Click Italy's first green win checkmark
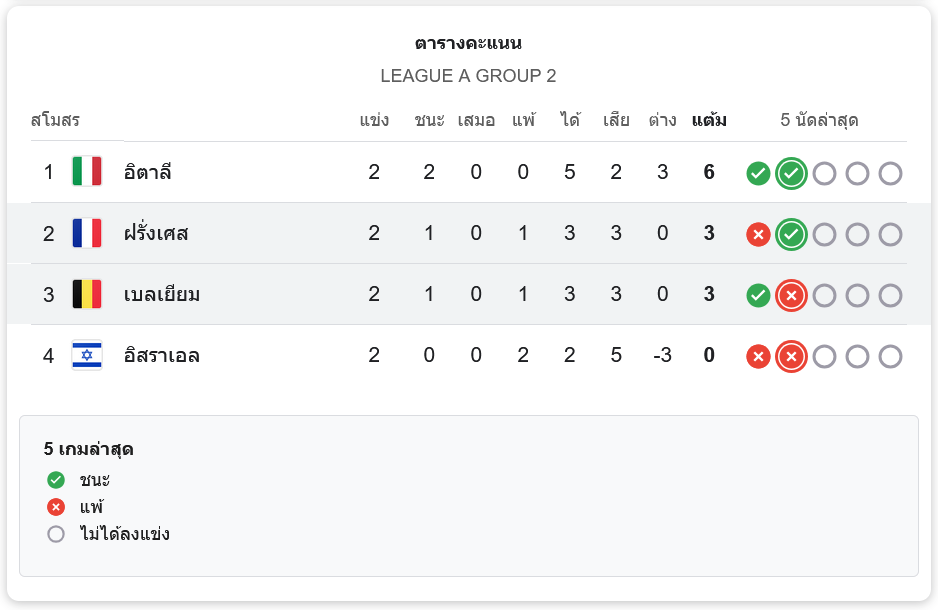The height and width of the screenshot is (610, 938). pyautogui.click(x=758, y=173)
